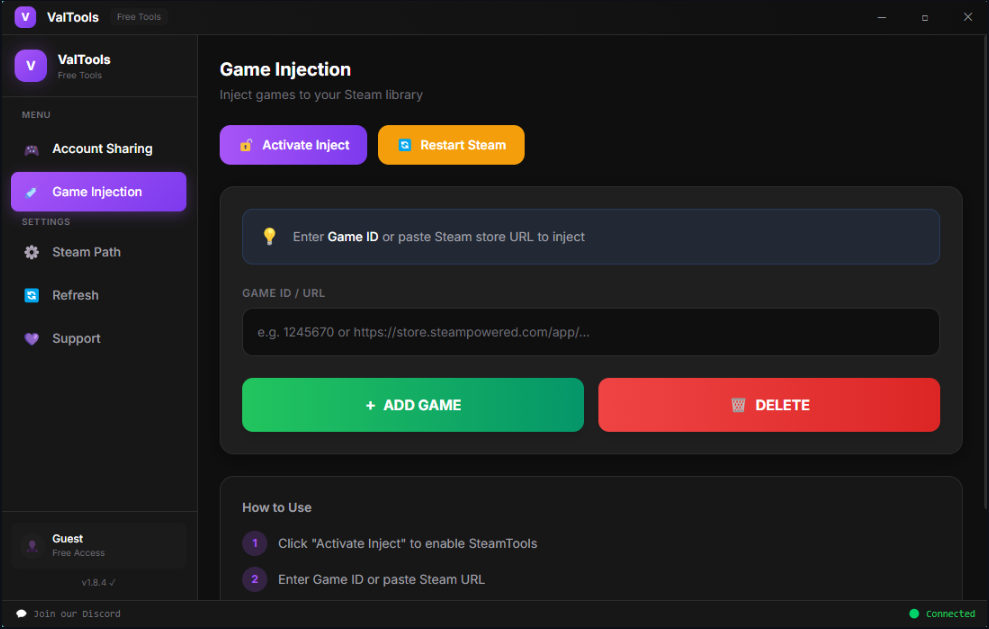Click the Connected status indicator dot

(x=914, y=613)
